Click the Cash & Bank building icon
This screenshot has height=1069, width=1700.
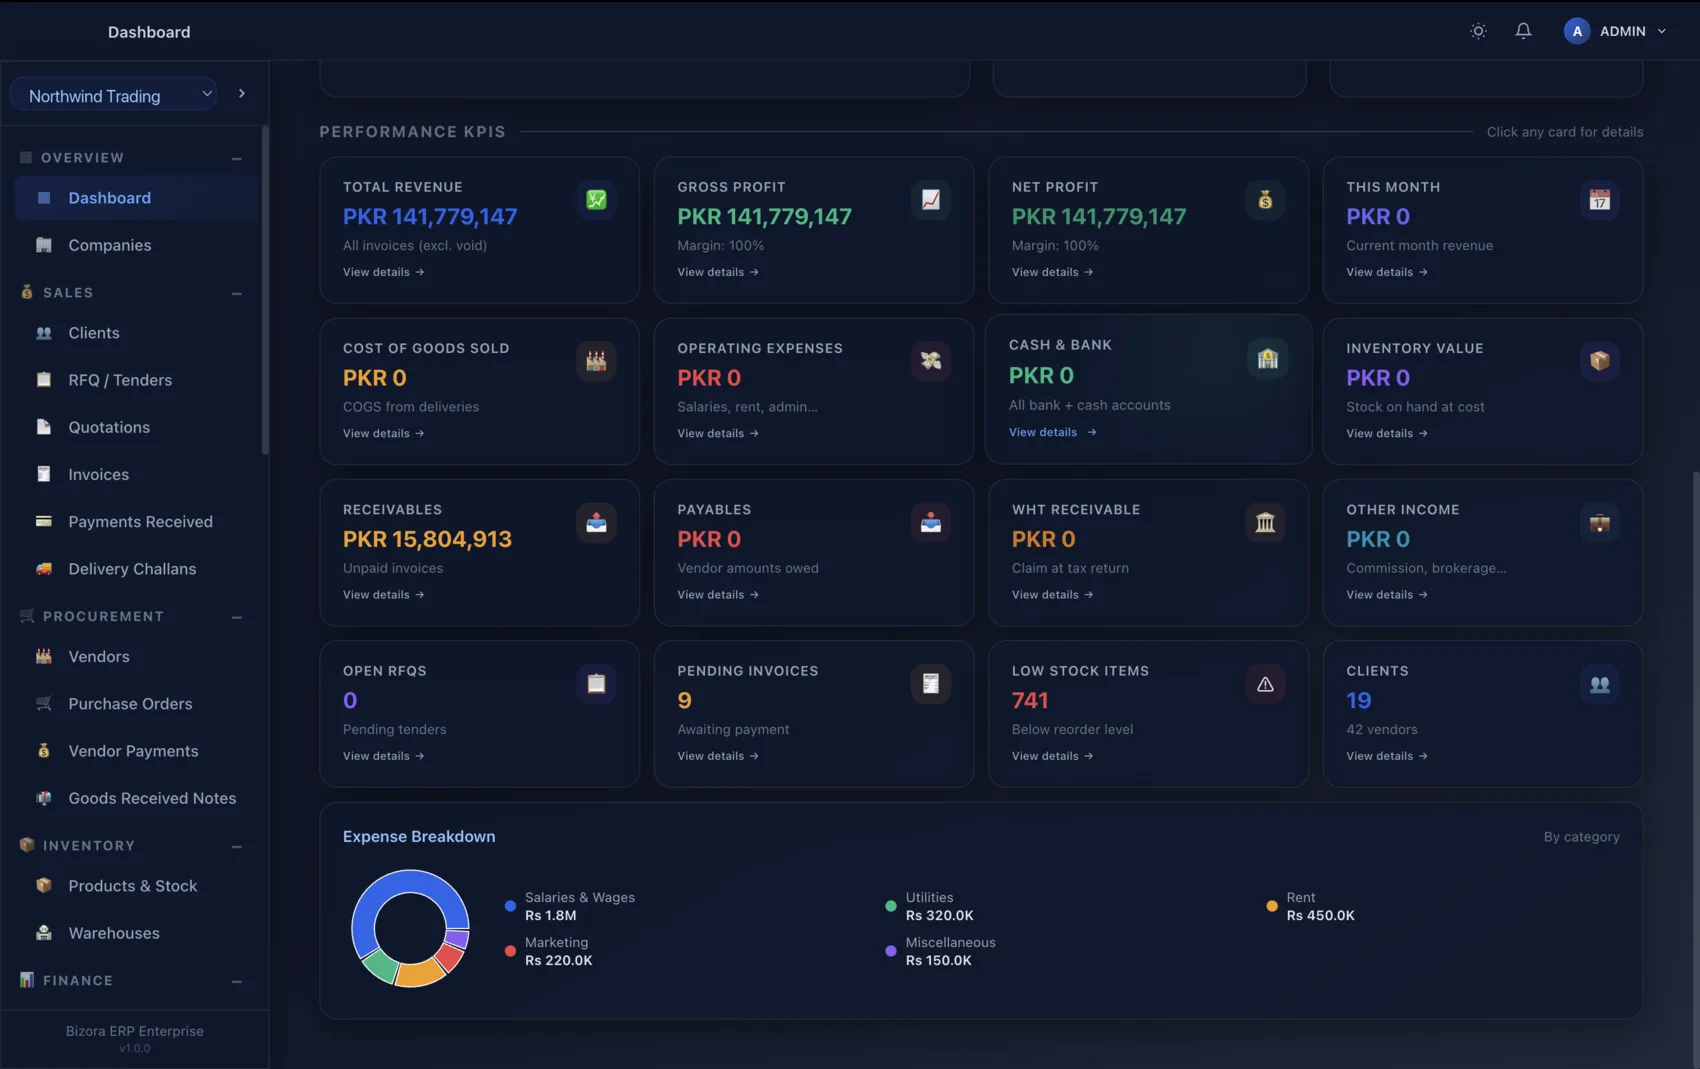tap(1268, 359)
